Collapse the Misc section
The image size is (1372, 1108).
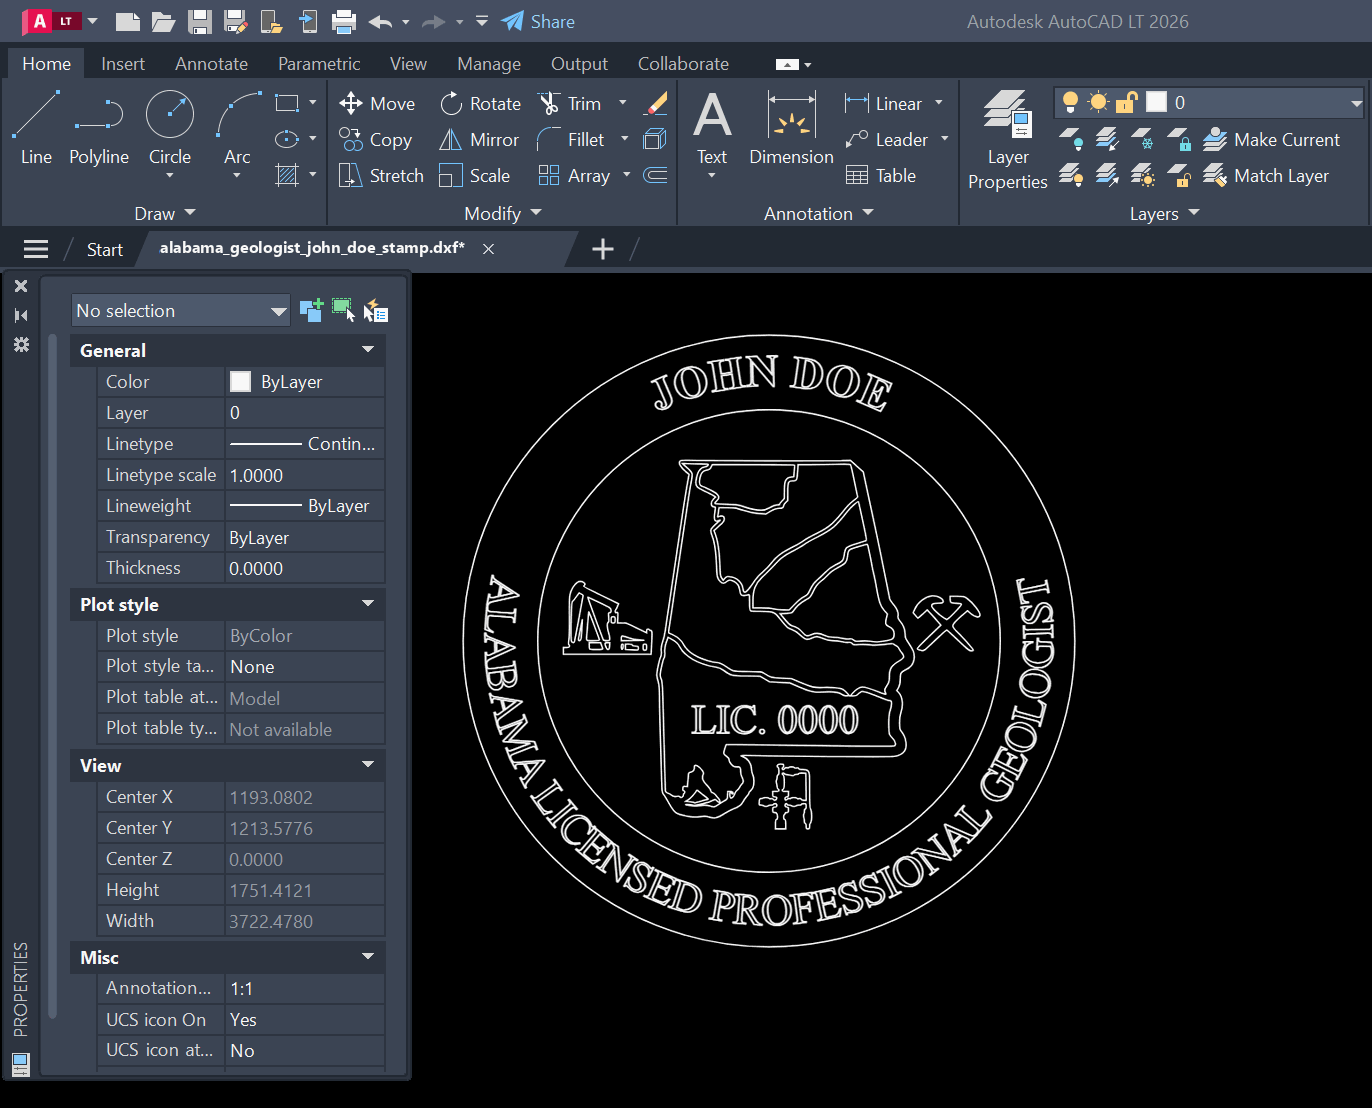[x=367, y=957]
